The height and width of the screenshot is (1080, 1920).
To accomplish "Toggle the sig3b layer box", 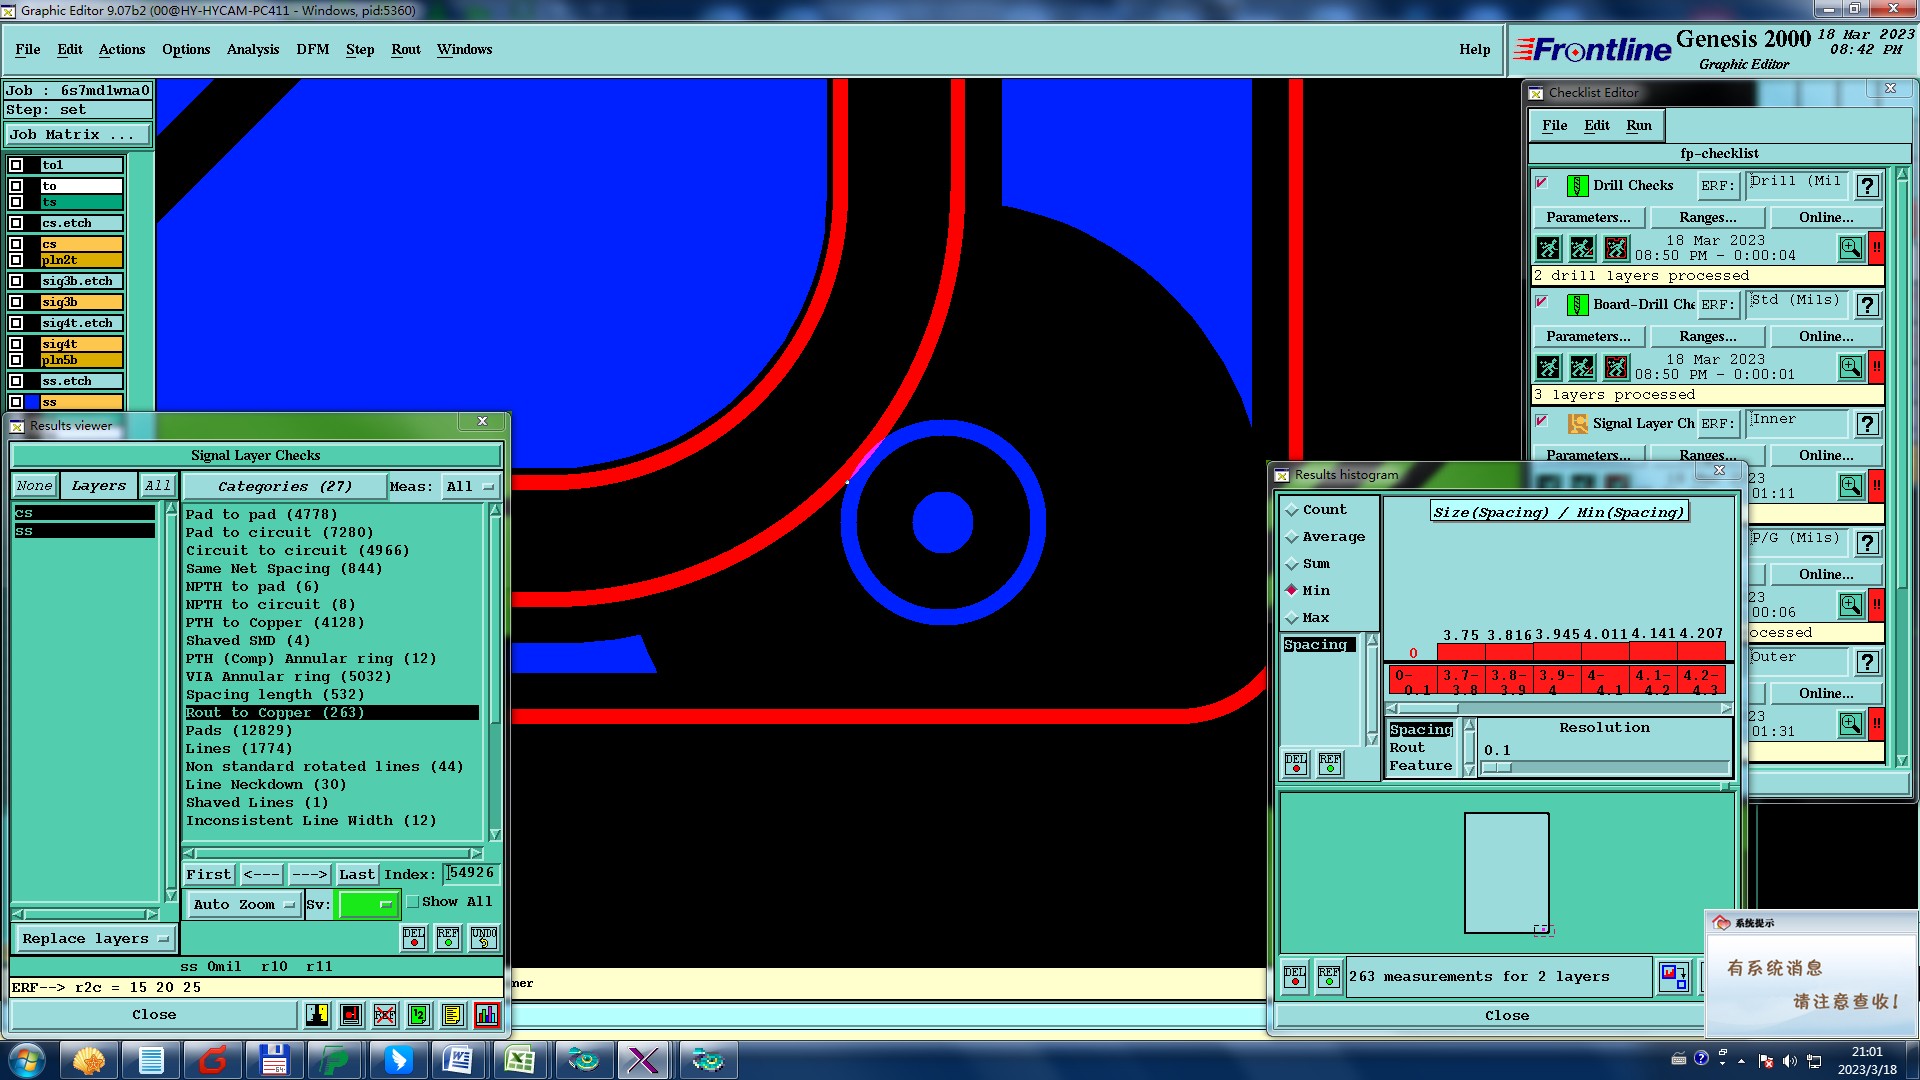I will (x=16, y=302).
